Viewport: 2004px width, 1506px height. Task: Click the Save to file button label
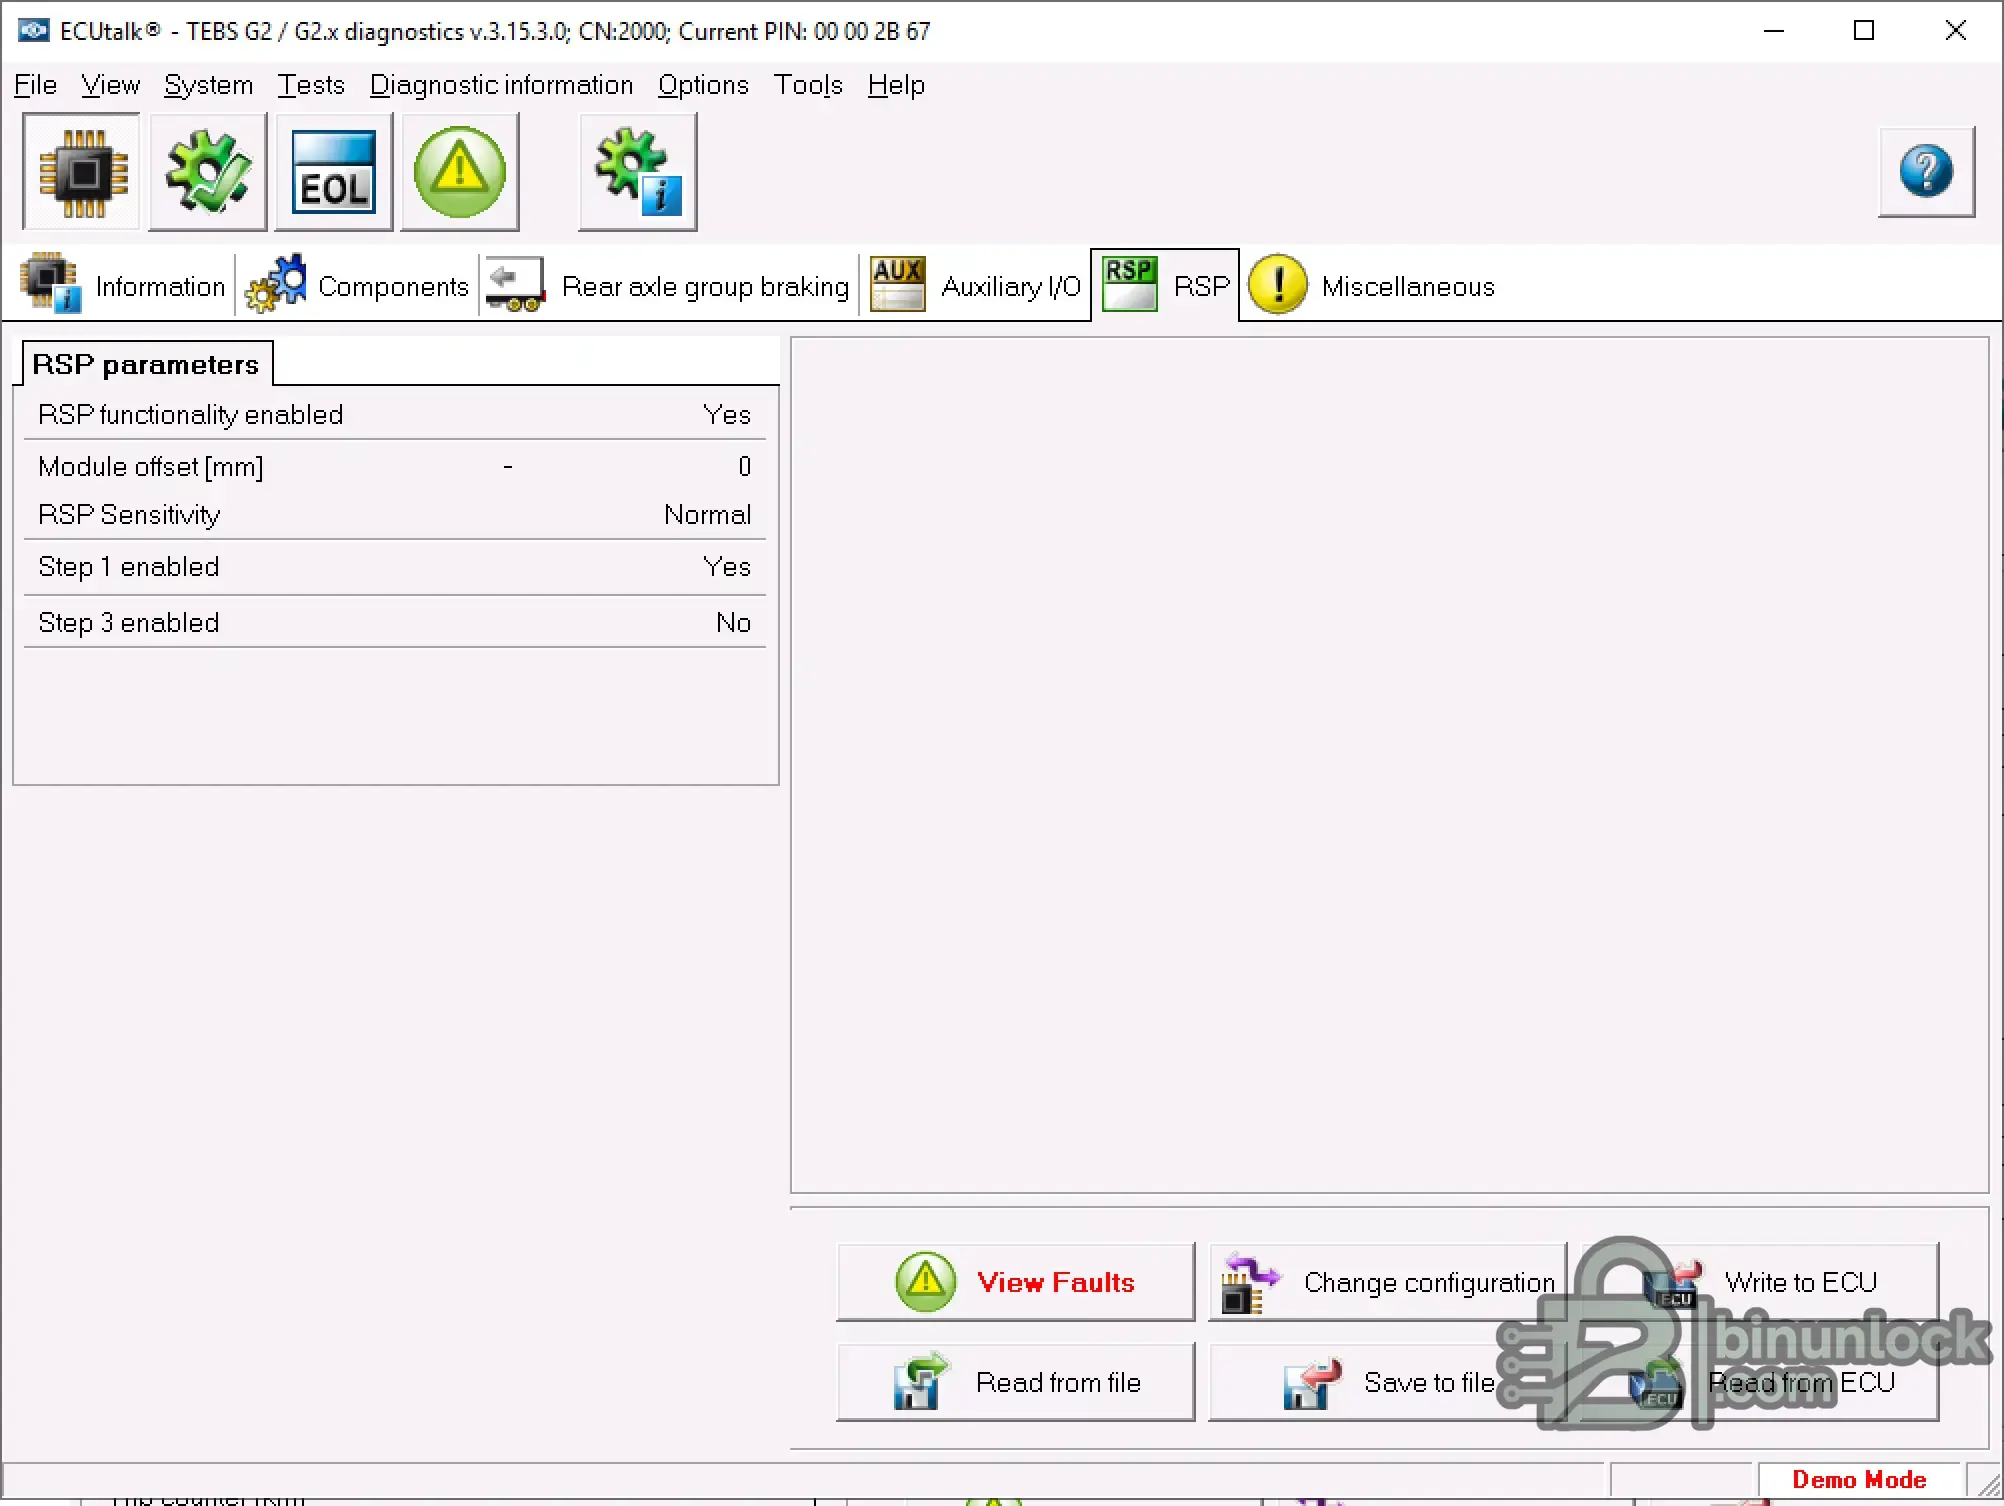click(x=1429, y=1383)
